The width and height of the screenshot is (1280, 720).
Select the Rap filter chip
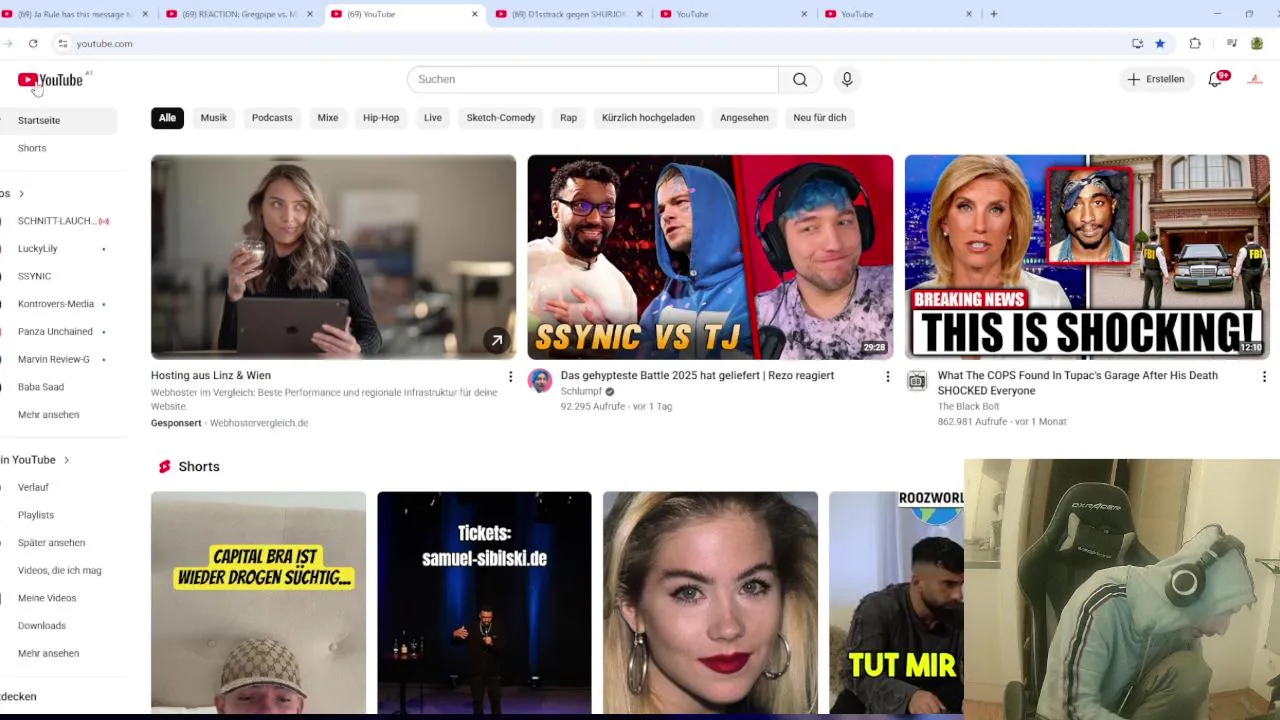point(568,118)
